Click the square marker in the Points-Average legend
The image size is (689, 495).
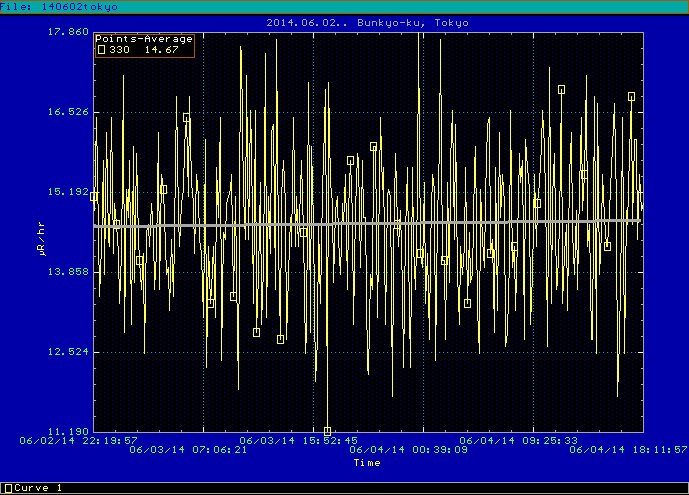tap(100, 49)
